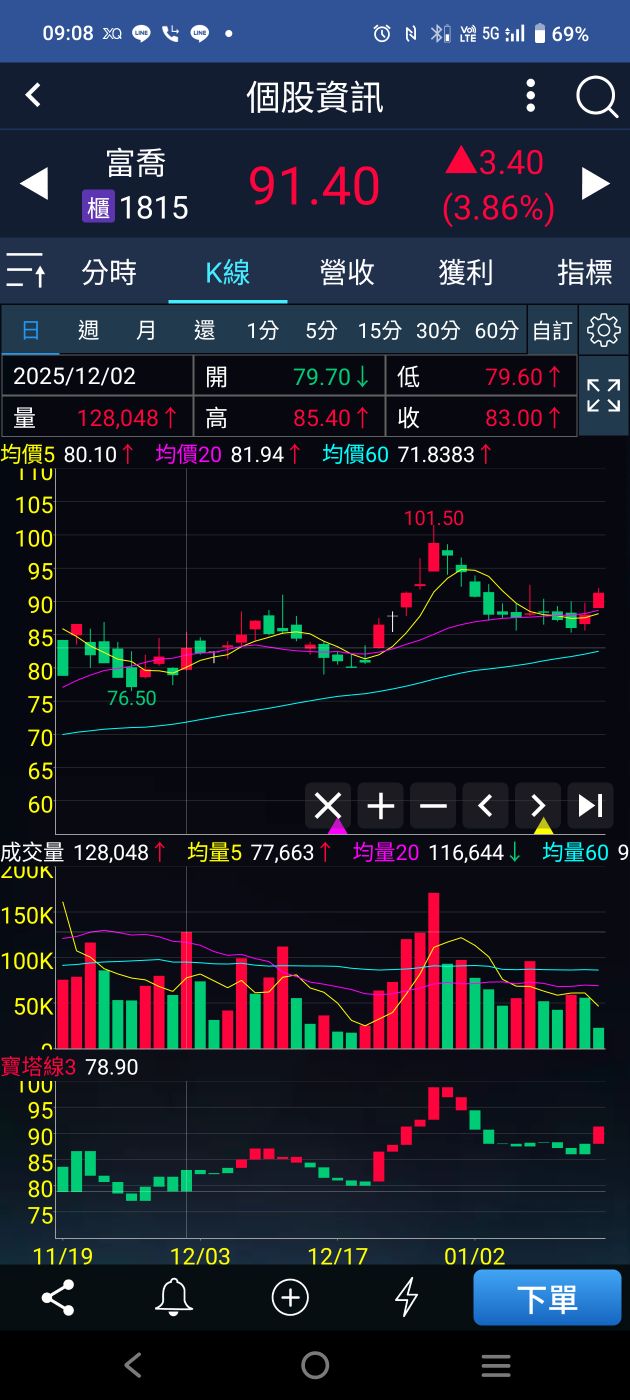Image resolution: width=630 pixels, height=1400 pixels.
Task: Tap 寶塔線3 indicator label
Action: [39, 1067]
